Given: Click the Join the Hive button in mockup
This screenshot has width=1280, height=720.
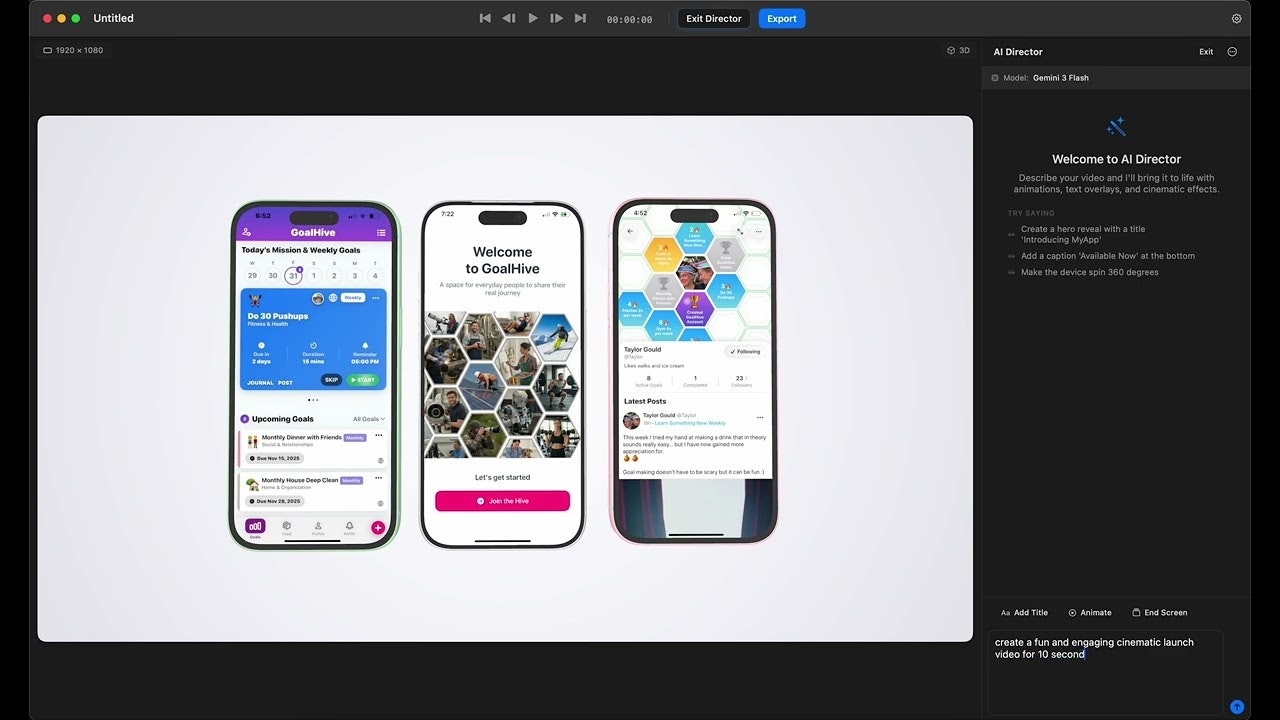Looking at the screenshot, I should pyautogui.click(x=502, y=501).
